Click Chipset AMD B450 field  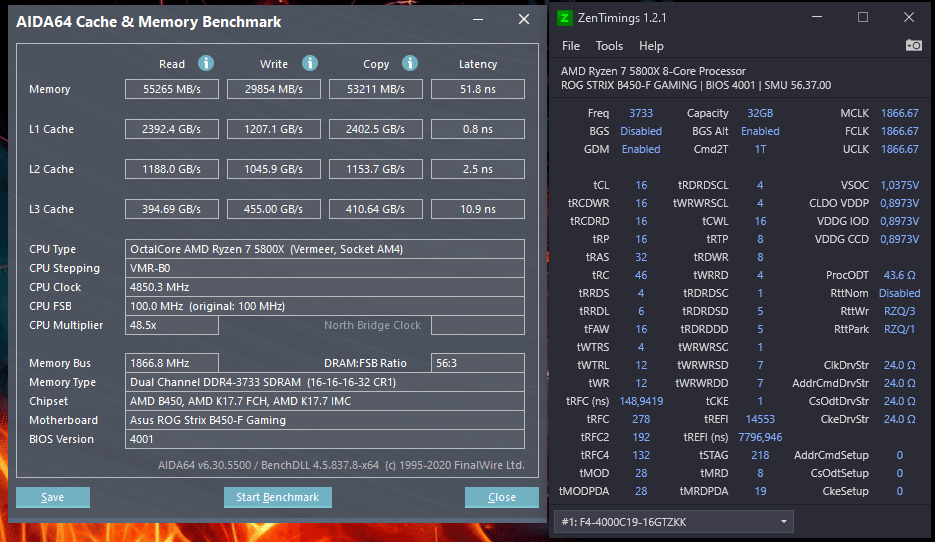pos(325,401)
